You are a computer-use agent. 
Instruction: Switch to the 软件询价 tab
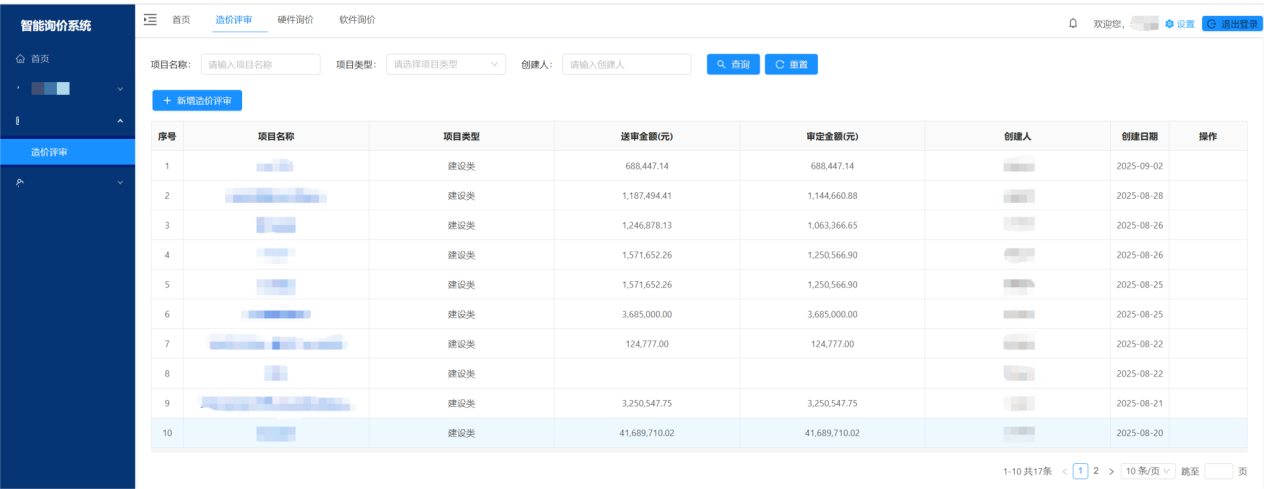pos(357,20)
